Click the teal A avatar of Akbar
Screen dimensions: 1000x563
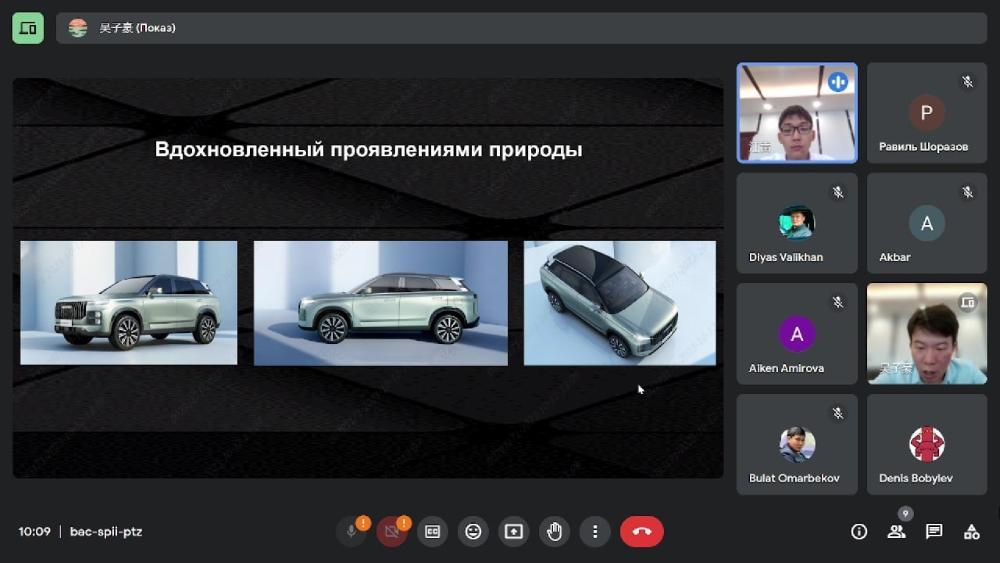coord(927,223)
